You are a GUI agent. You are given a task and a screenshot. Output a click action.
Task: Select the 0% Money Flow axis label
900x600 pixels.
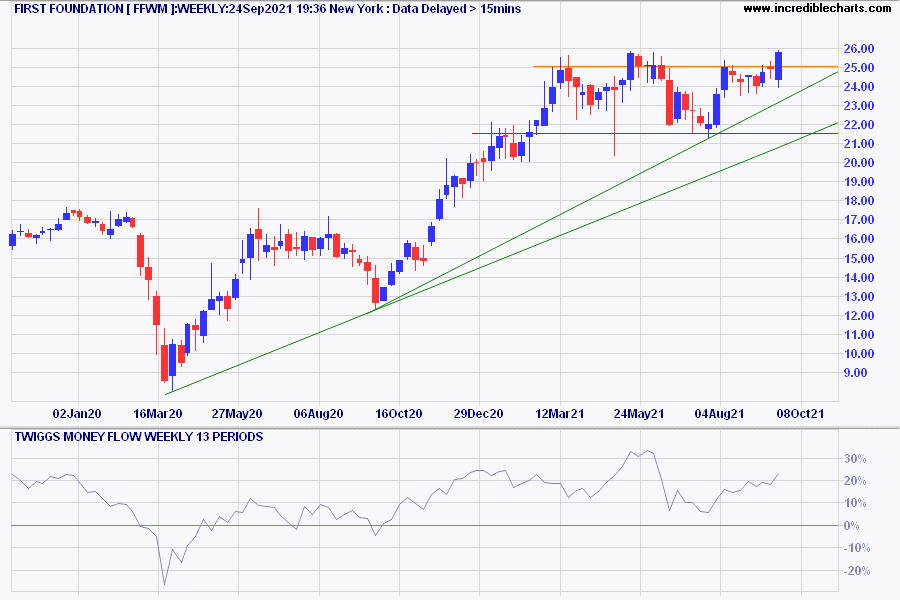(x=852, y=526)
